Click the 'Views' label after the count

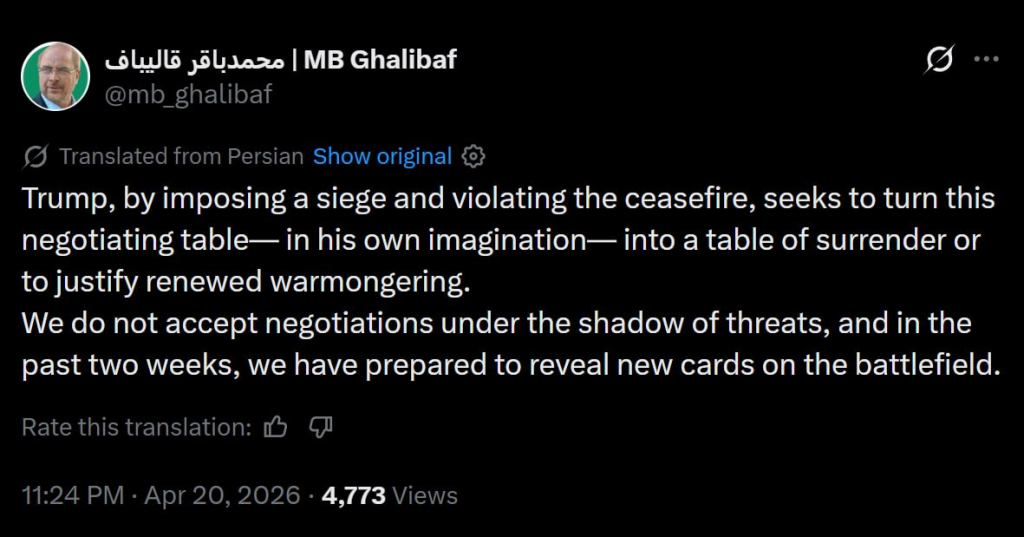pyautogui.click(x=425, y=495)
